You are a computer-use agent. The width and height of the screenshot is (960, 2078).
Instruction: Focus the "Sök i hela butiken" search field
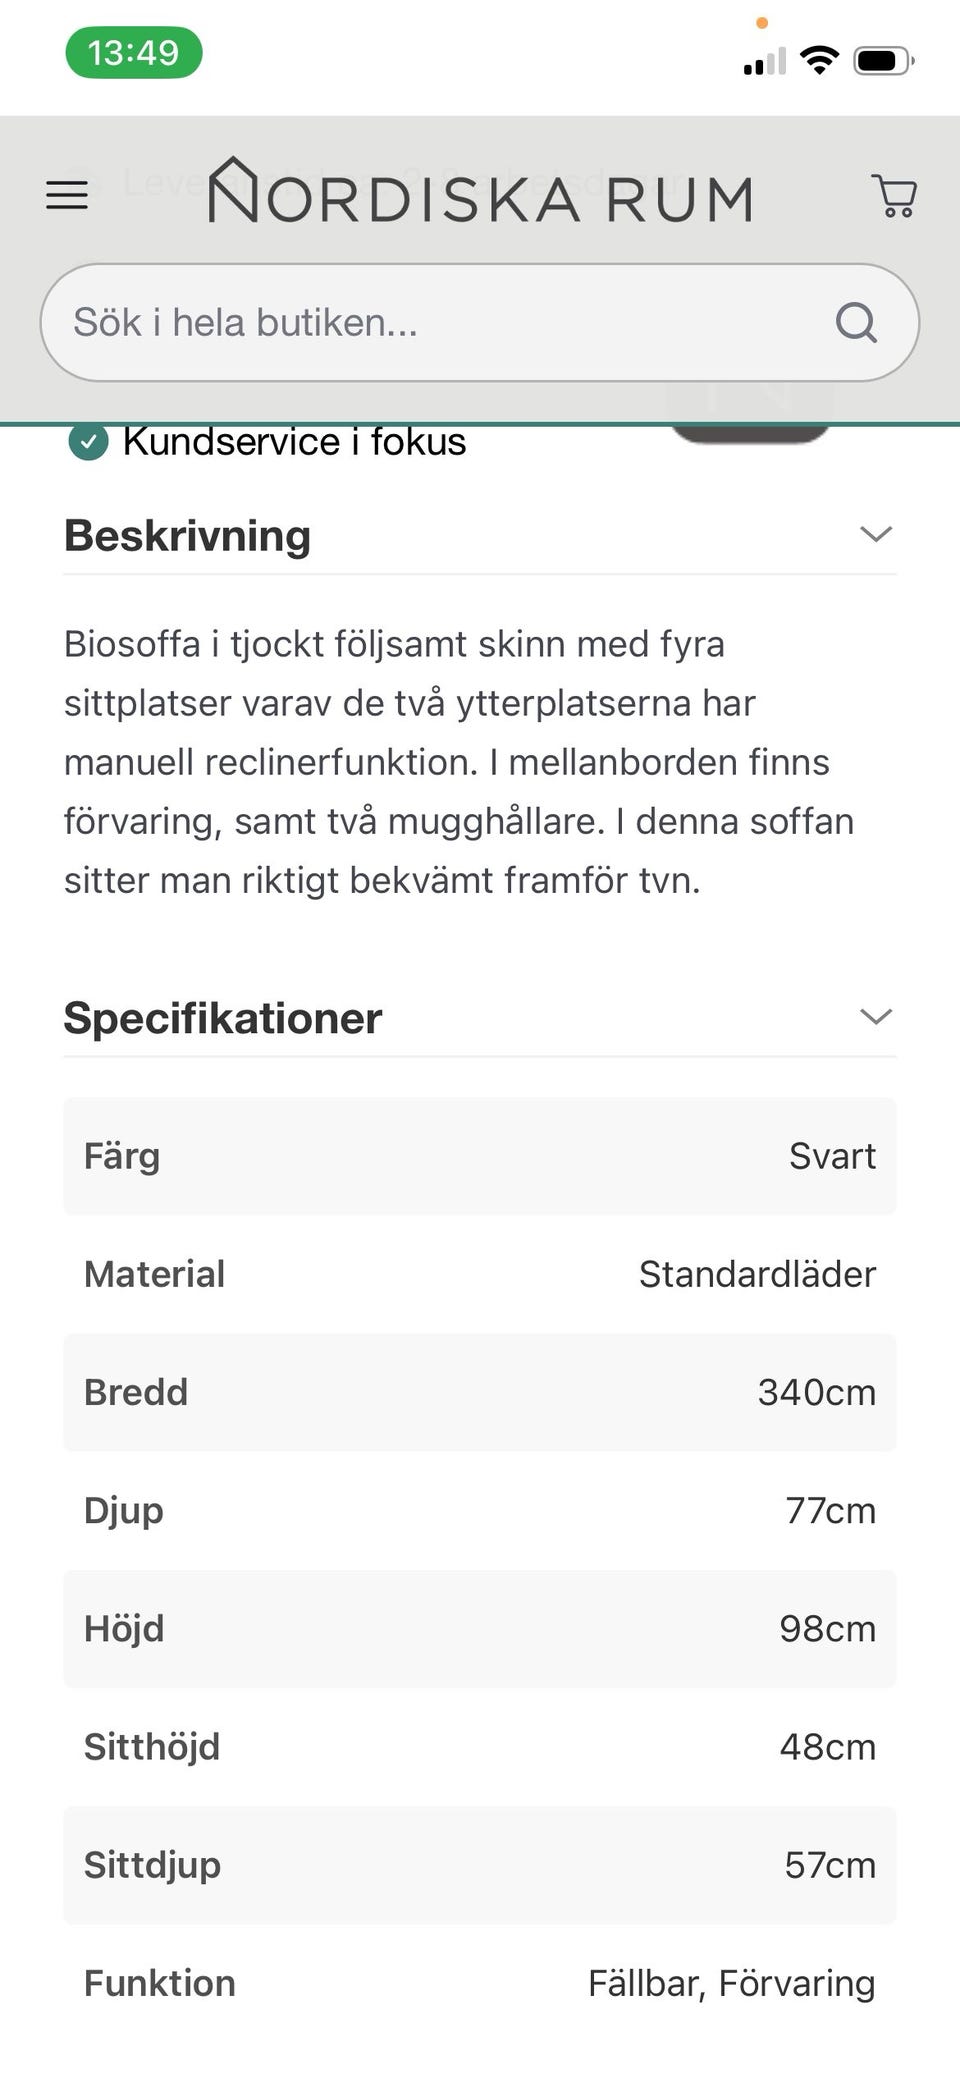[440, 323]
